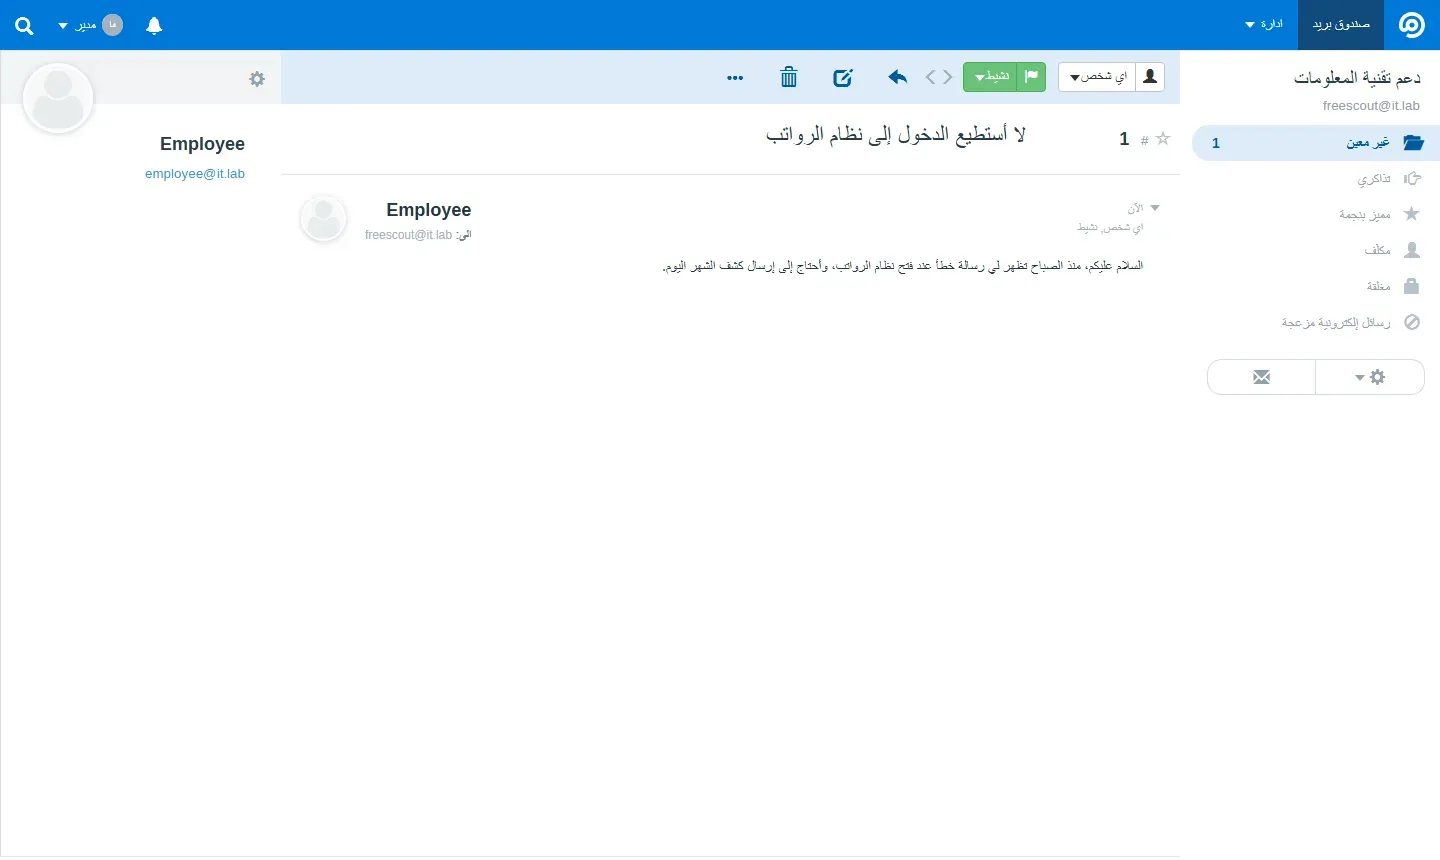This screenshot has height=860, width=1440.
Task: Toggle the star on conversation #1
Action: (1163, 139)
